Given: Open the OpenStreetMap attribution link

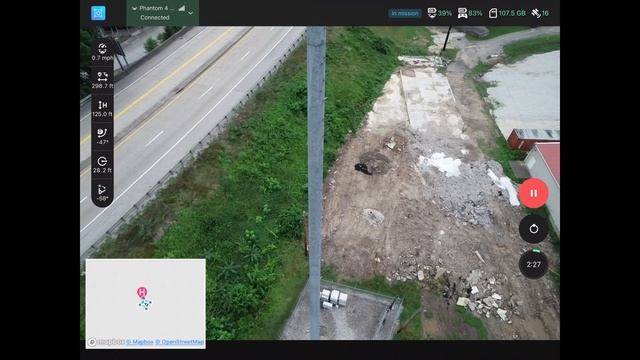Looking at the screenshot, I should (180, 342).
